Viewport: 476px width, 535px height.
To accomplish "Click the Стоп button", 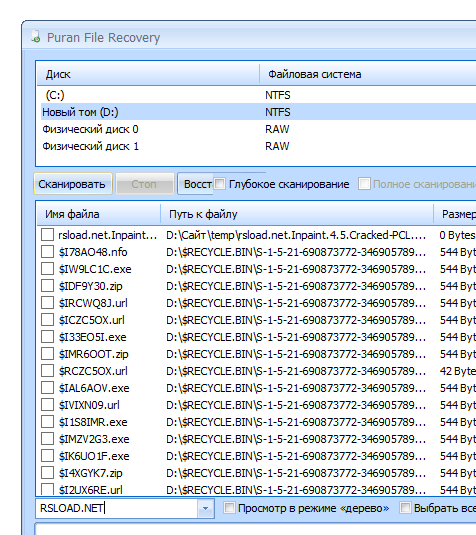I will [x=145, y=184].
